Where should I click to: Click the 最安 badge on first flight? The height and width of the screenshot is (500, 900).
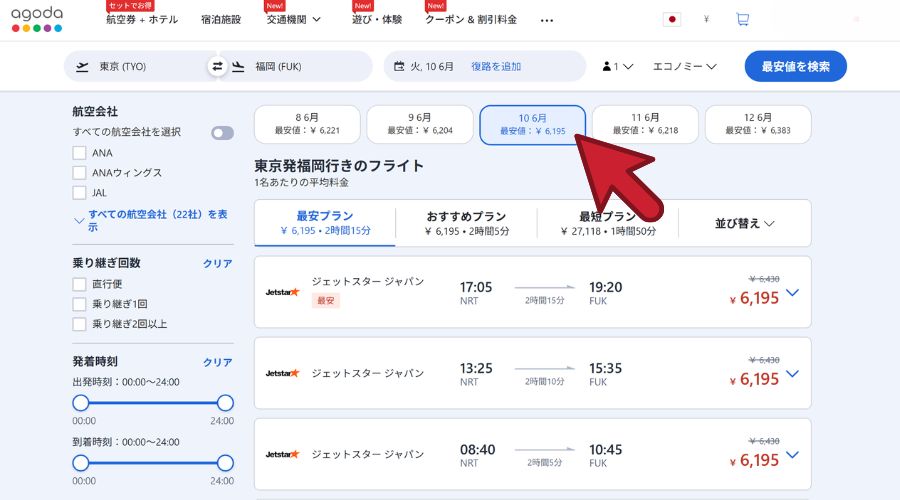click(325, 300)
